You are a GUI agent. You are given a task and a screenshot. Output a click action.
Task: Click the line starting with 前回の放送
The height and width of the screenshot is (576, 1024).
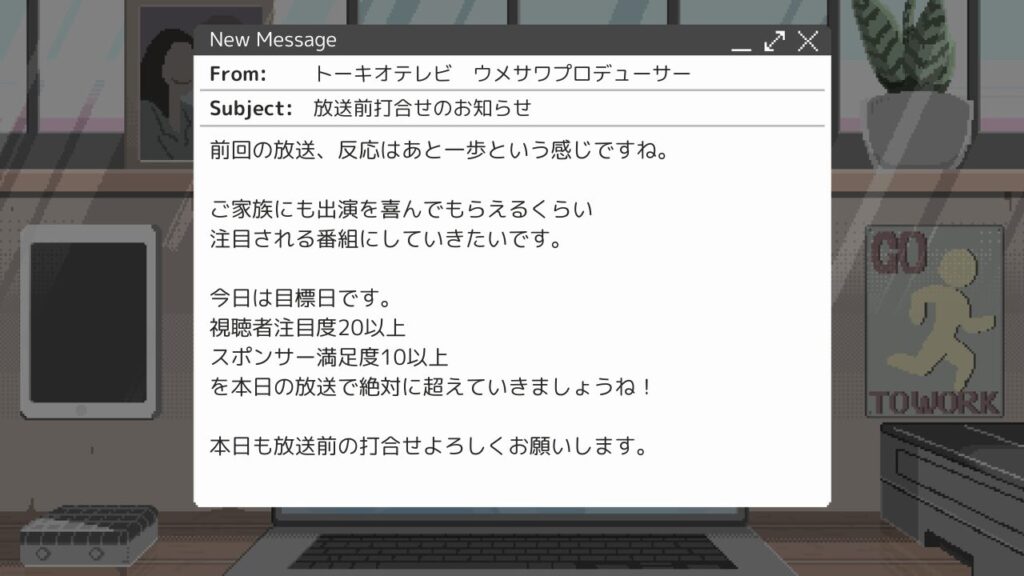(x=439, y=150)
